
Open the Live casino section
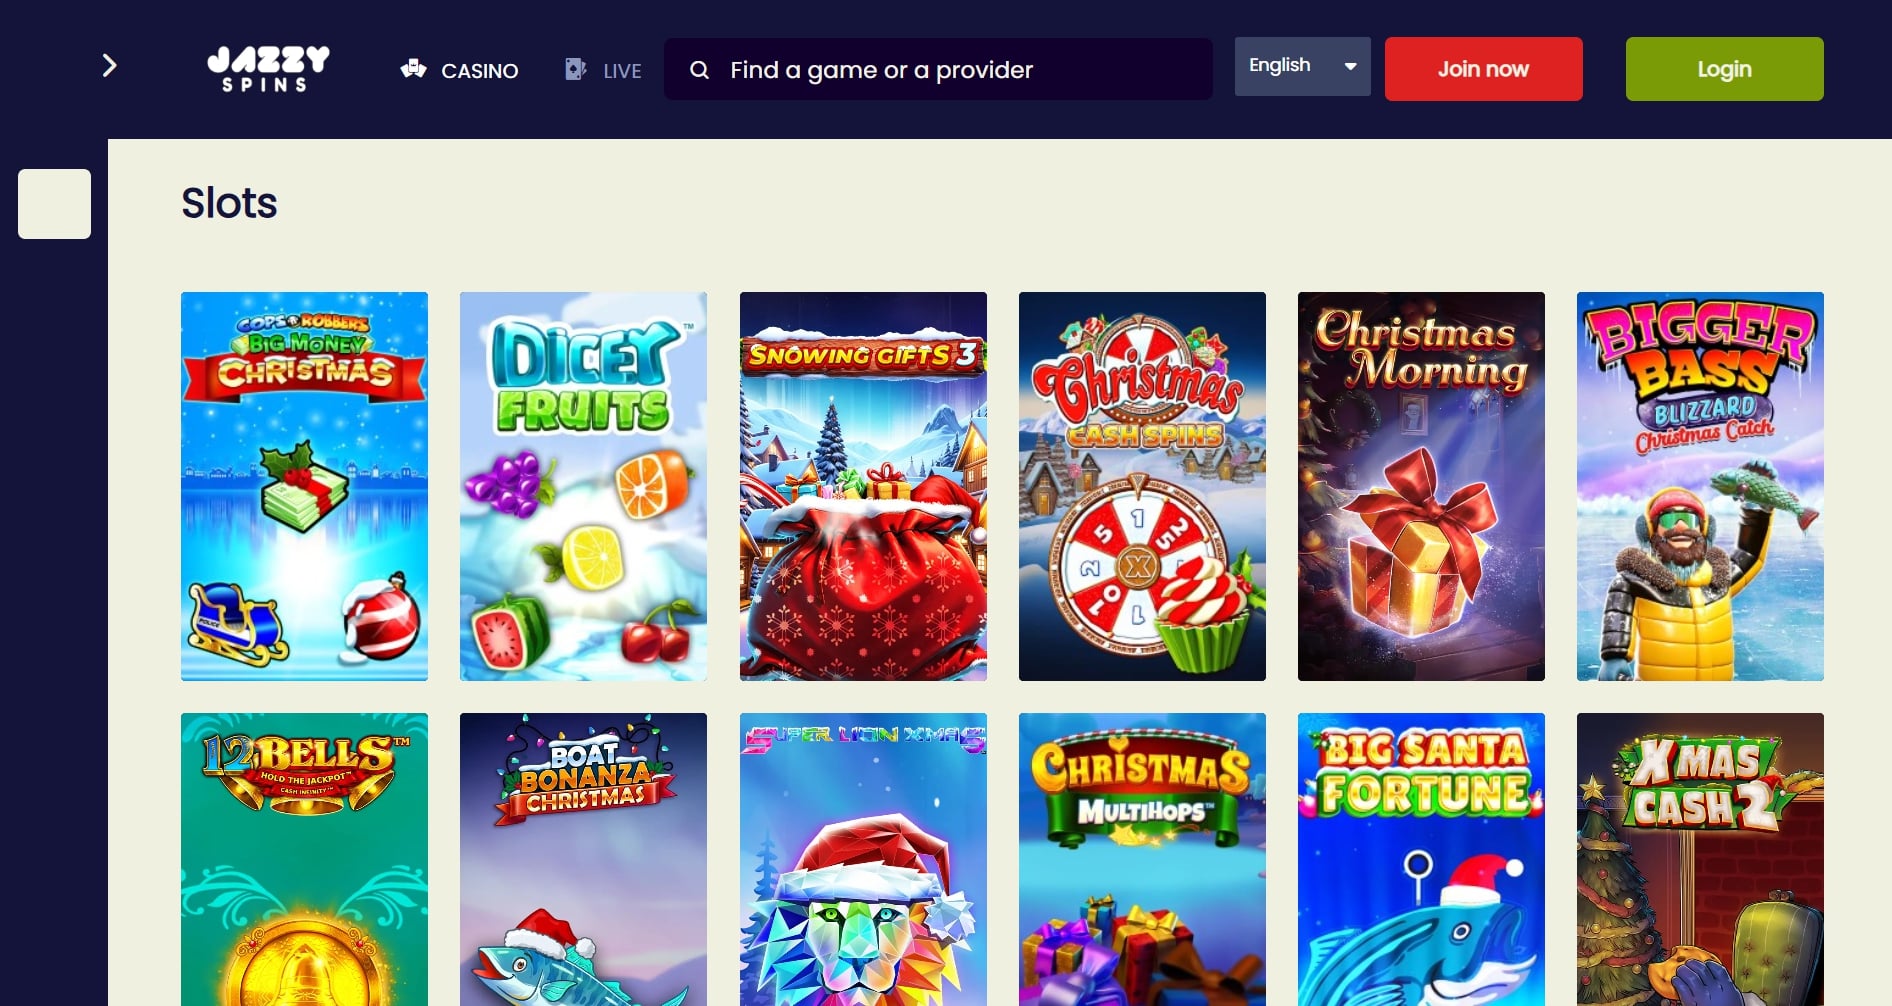pos(603,70)
